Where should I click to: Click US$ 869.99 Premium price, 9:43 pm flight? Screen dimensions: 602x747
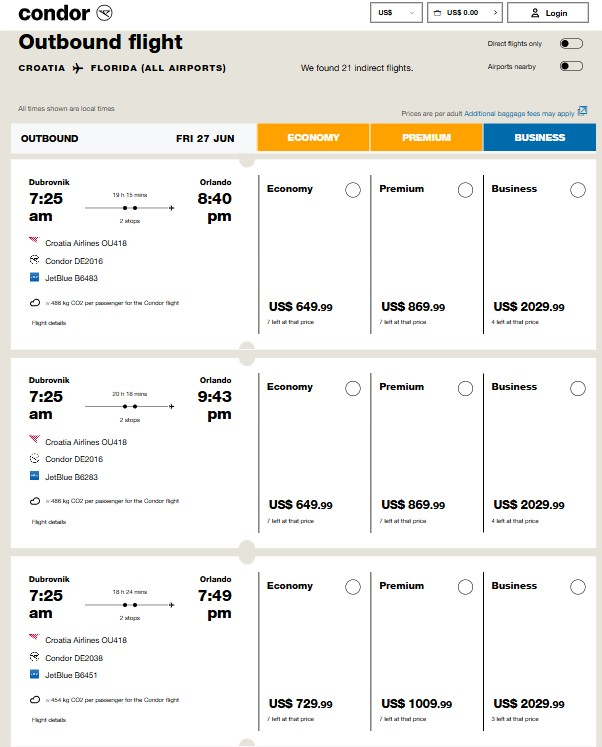[x=413, y=505]
